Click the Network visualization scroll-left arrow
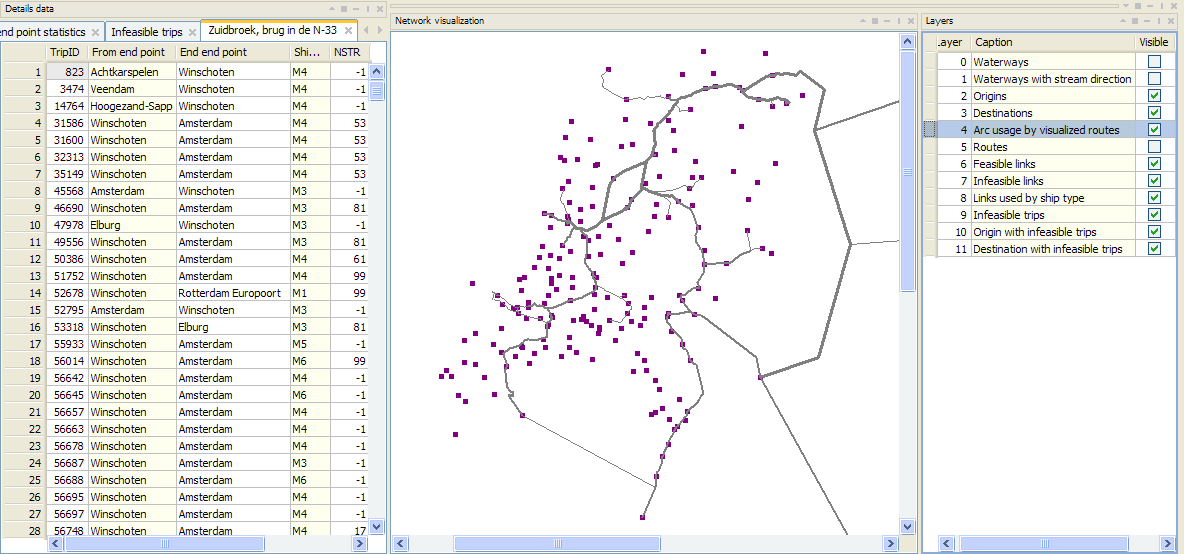The width and height of the screenshot is (1184, 554). click(x=400, y=543)
